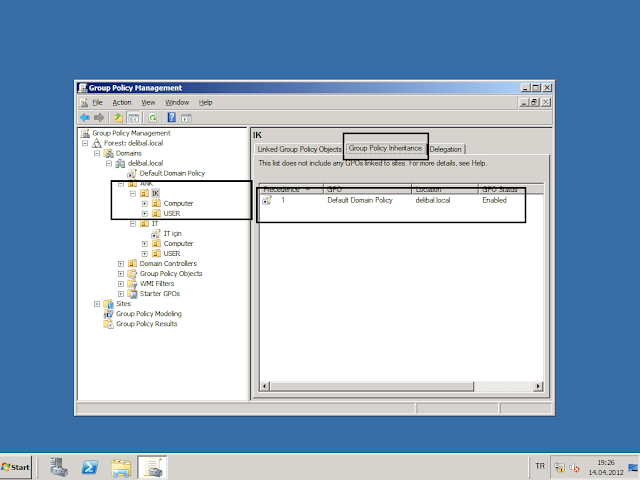
Task: Open Windows Explorer folder icon on taskbar
Action: [121, 467]
